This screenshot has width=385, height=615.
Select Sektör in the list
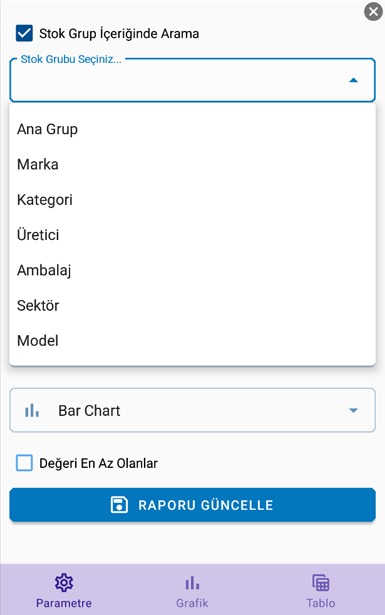pyautogui.click(x=192, y=306)
